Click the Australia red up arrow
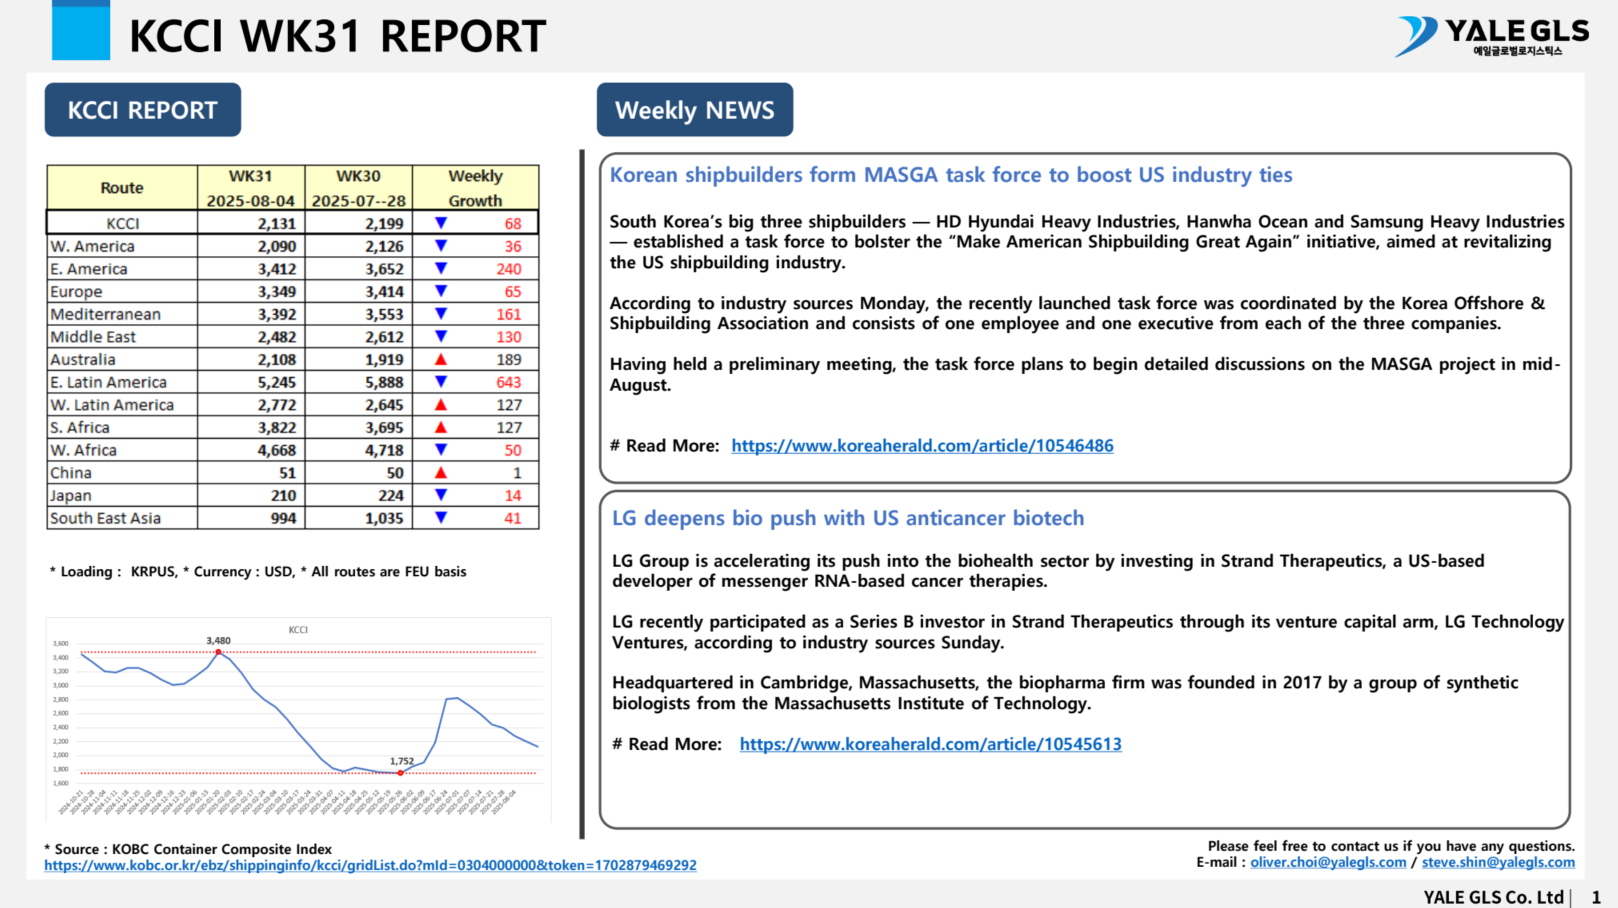The height and width of the screenshot is (908, 1618). click(x=441, y=359)
